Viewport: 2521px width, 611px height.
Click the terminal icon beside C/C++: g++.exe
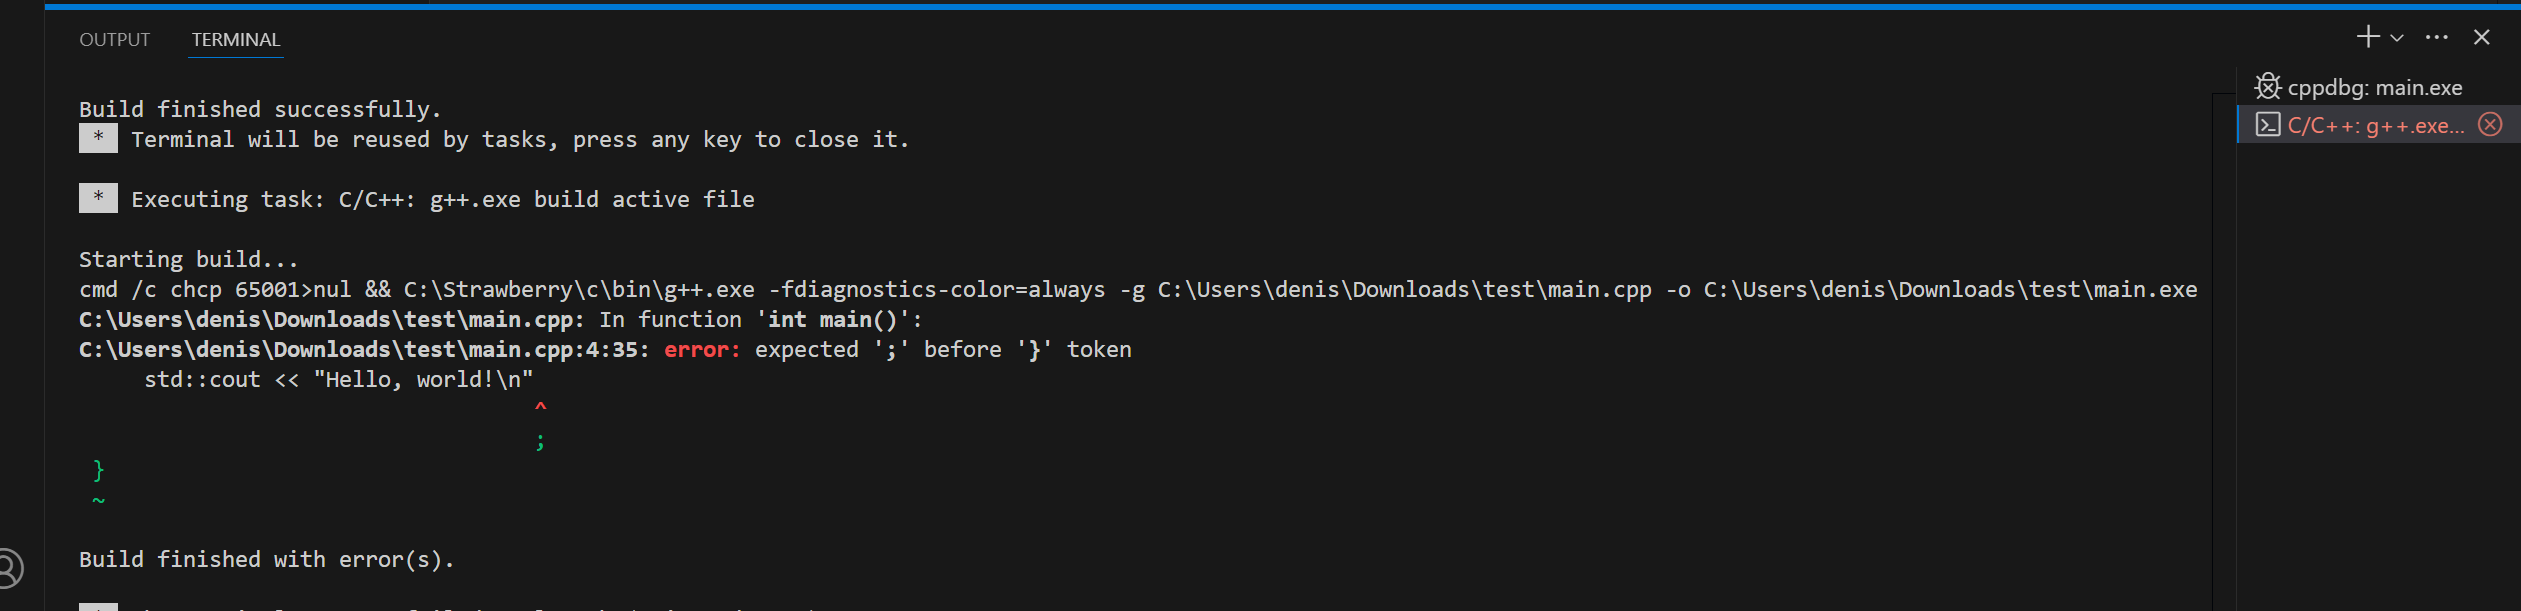click(2268, 125)
